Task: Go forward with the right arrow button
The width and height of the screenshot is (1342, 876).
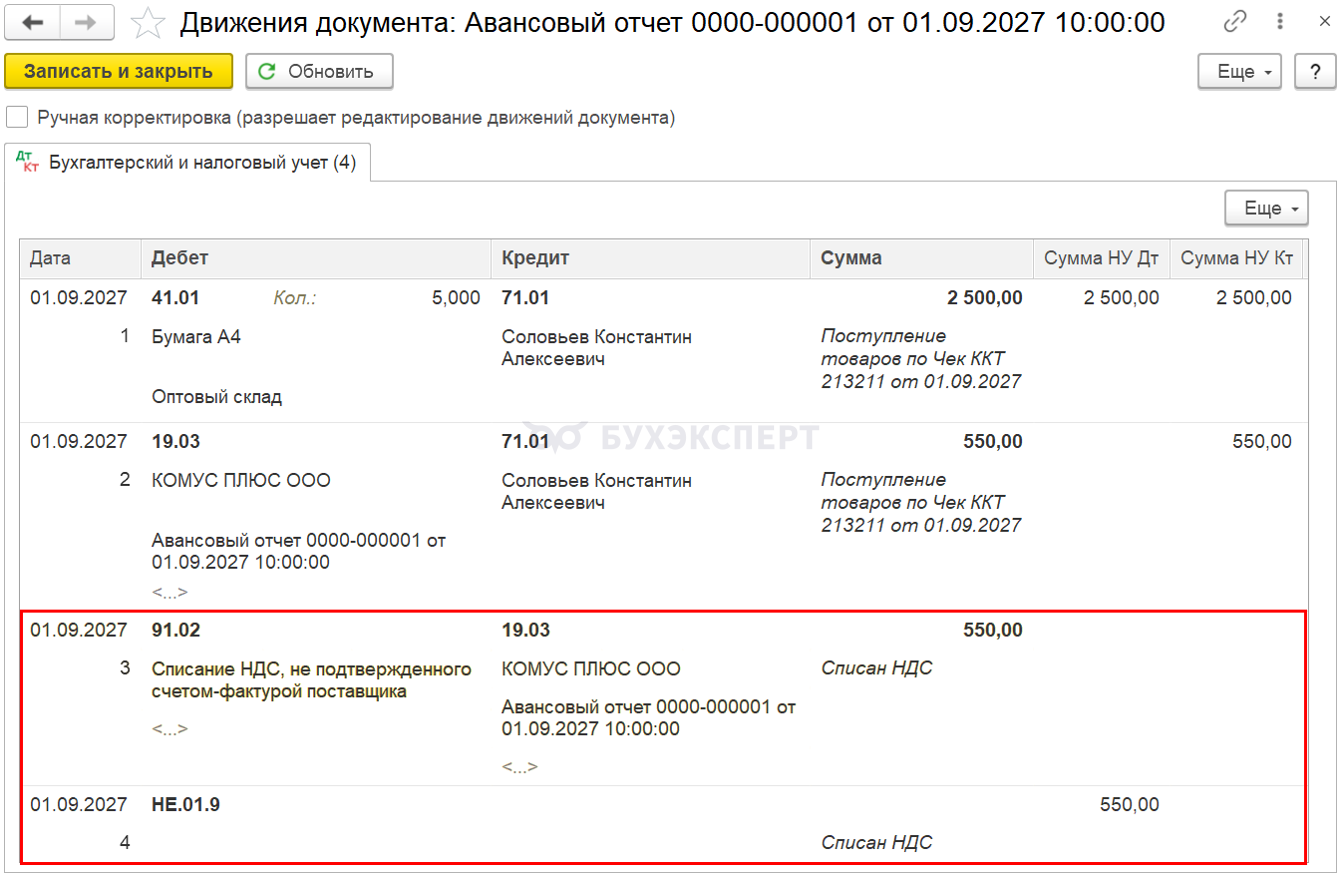Action: click(x=87, y=22)
